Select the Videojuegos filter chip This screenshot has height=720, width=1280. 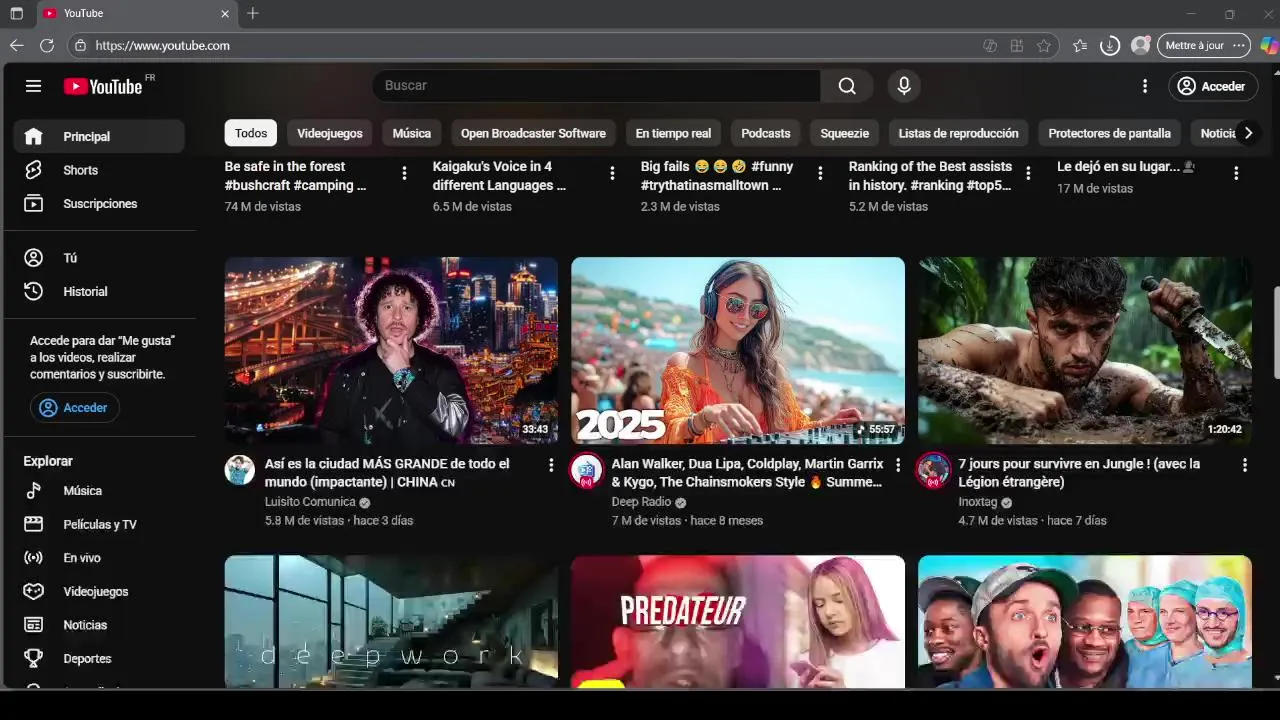[330, 133]
